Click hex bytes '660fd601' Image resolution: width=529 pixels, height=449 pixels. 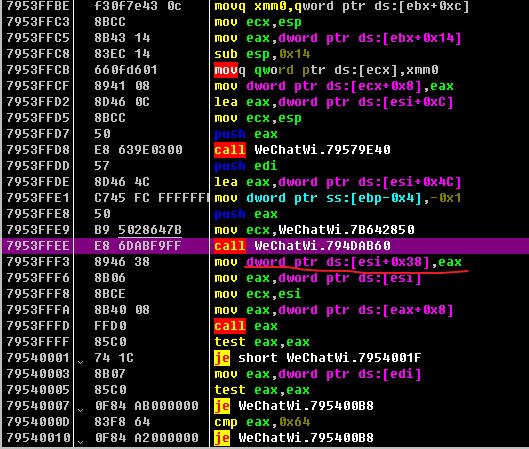[x=126, y=70]
